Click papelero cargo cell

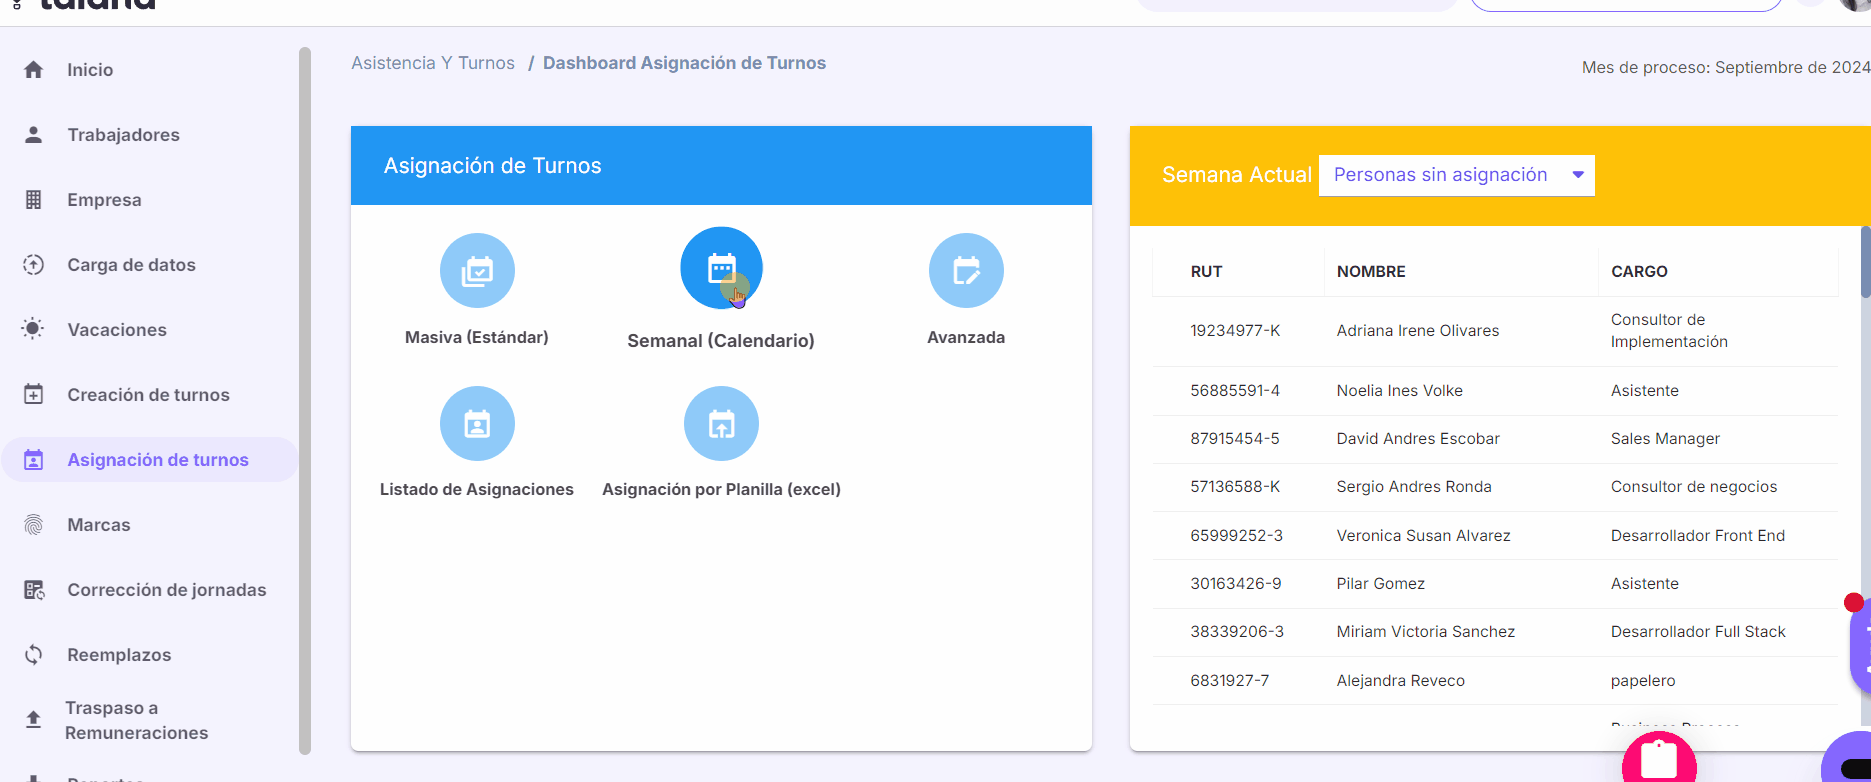click(x=1643, y=681)
